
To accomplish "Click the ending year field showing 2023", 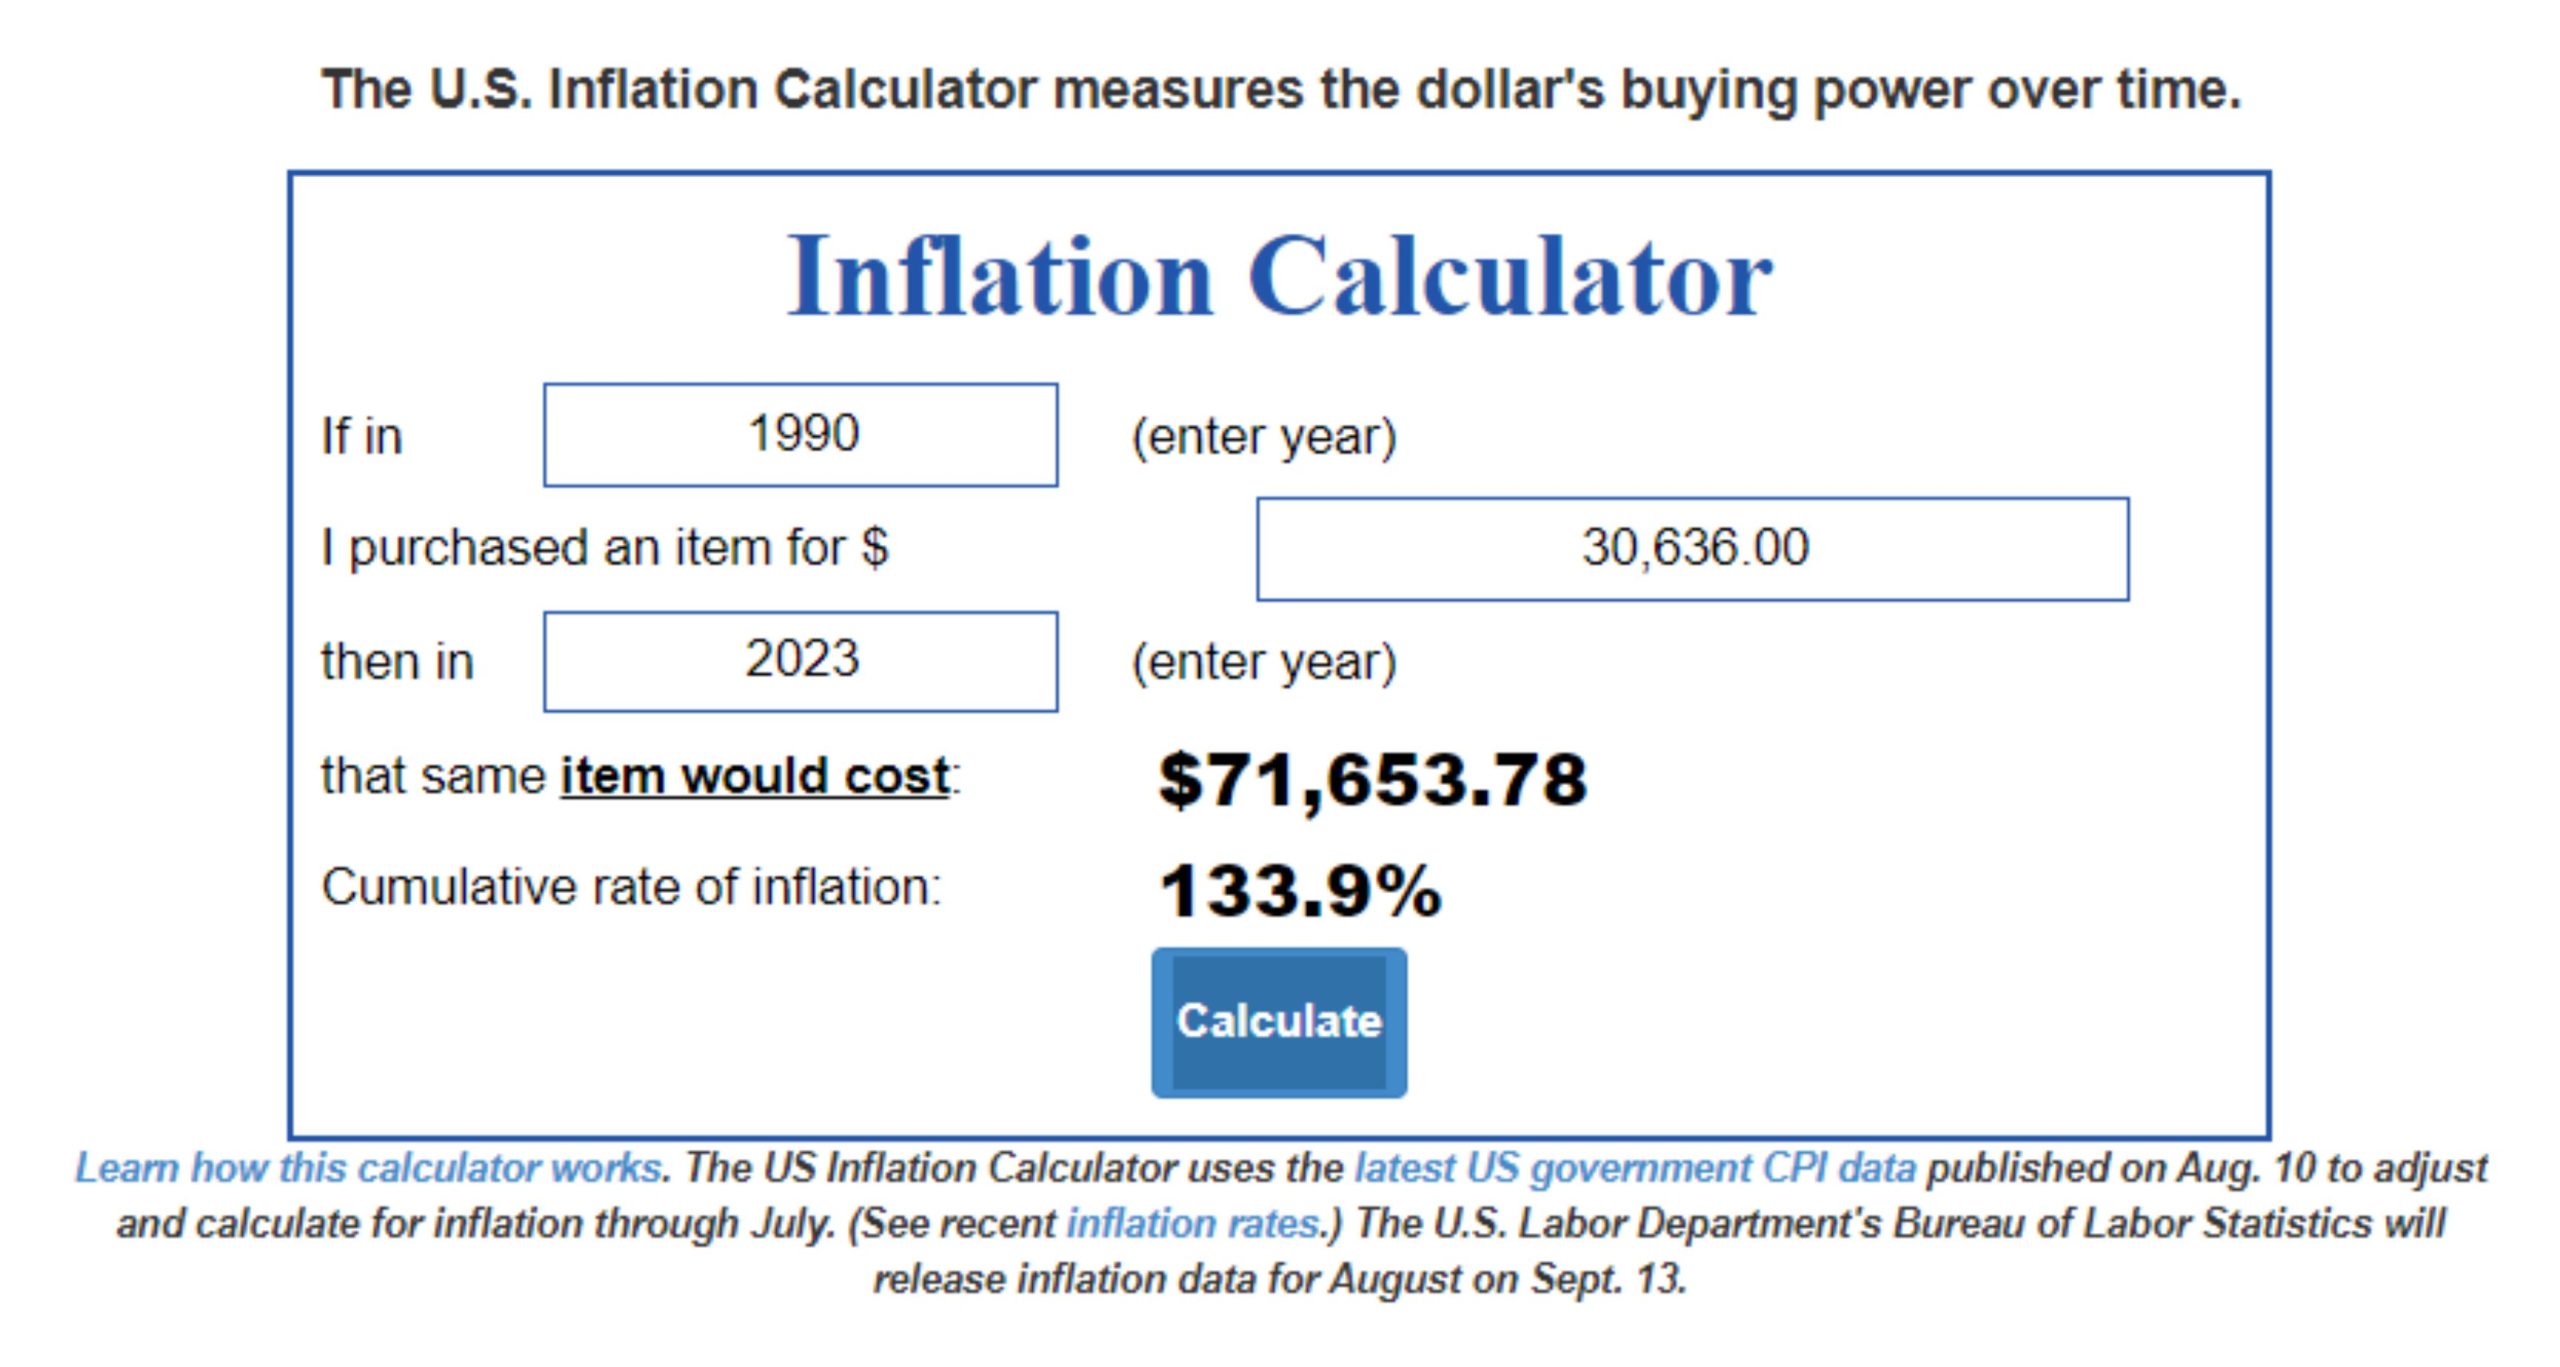I will tap(800, 661).
